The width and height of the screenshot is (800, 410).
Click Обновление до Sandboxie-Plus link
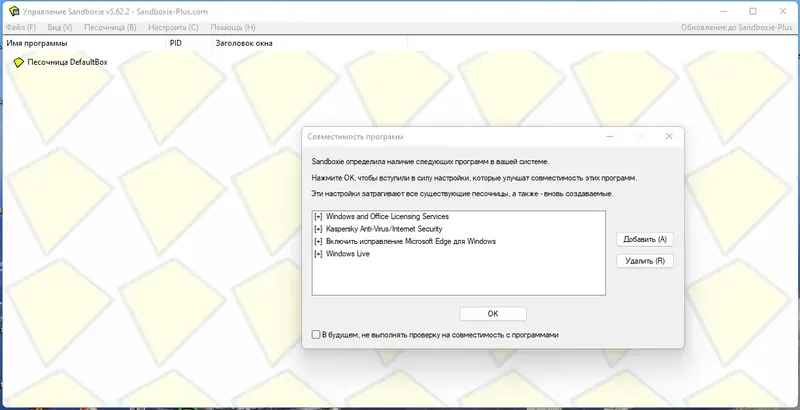coord(737,28)
